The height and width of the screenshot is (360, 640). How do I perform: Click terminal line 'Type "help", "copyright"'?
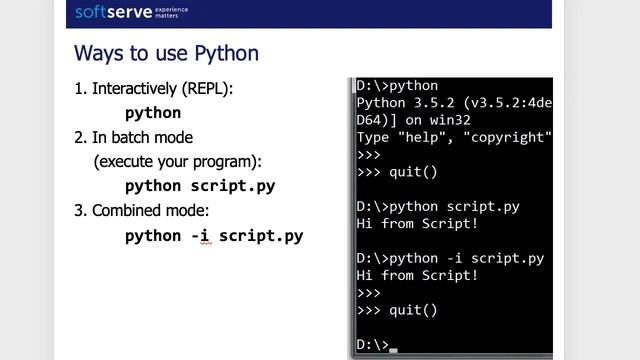pyautogui.click(x=454, y=138)
